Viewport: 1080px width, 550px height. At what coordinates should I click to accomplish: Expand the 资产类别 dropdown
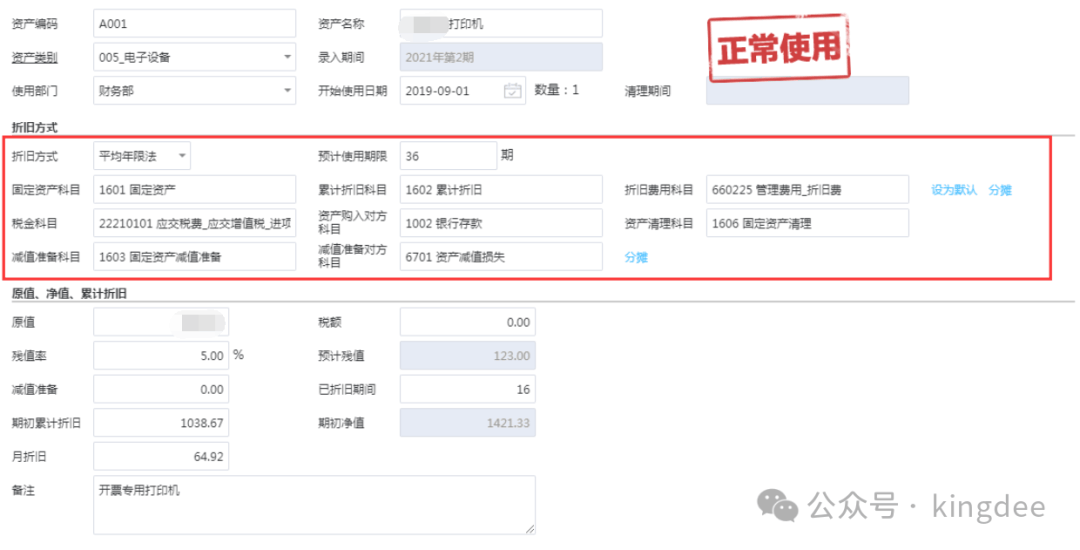(x=287, y=57)
